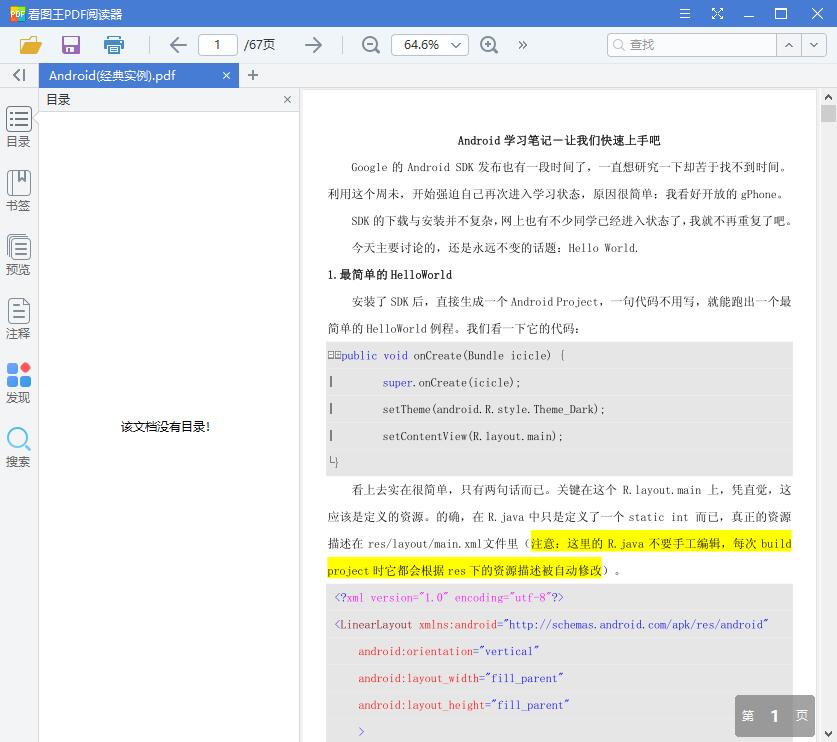Click the page number input field
Screen dimensions: 837x742
coord(218,45)
